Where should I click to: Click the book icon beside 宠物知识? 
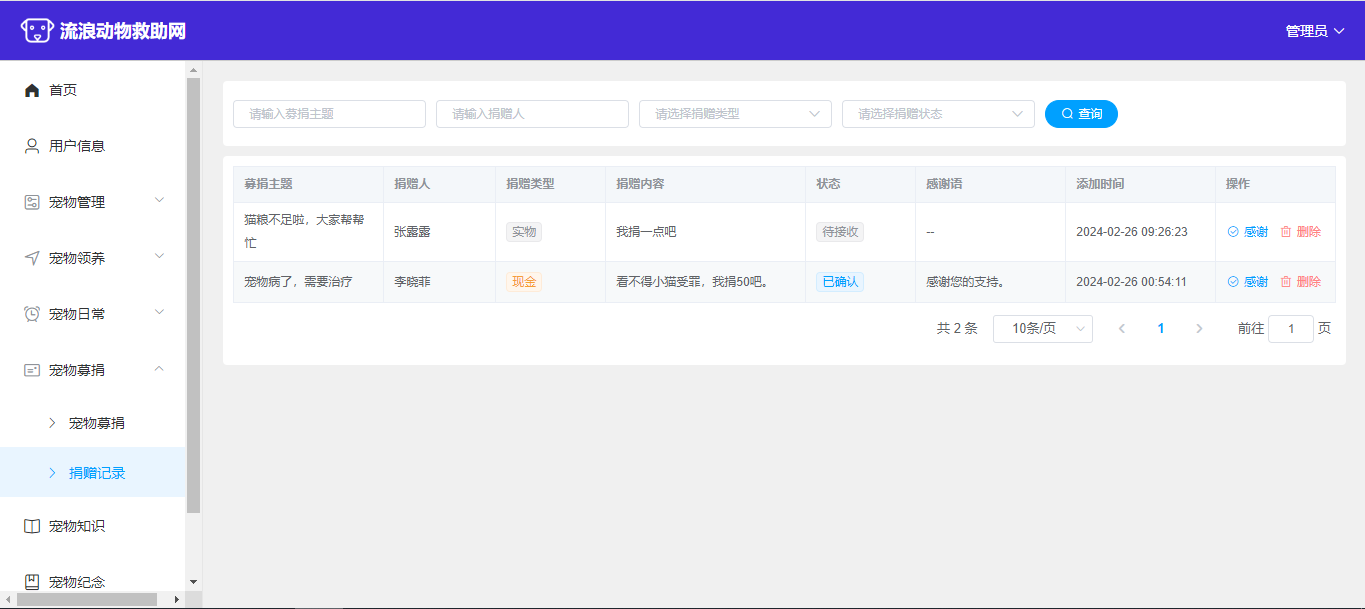pos(32,526)
